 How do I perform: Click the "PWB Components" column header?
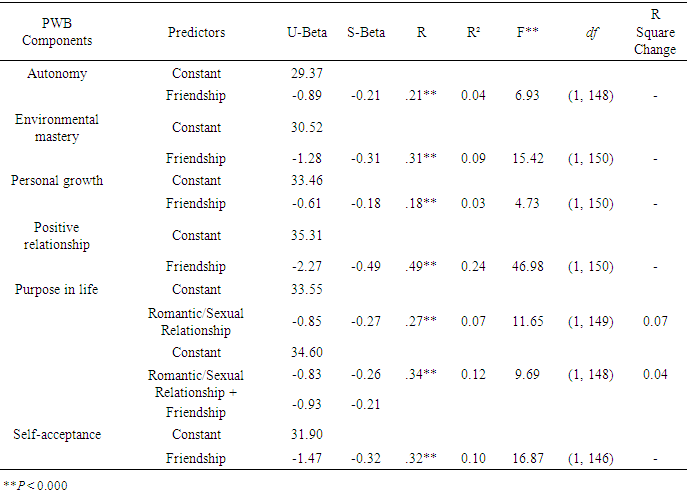(56, 32)
